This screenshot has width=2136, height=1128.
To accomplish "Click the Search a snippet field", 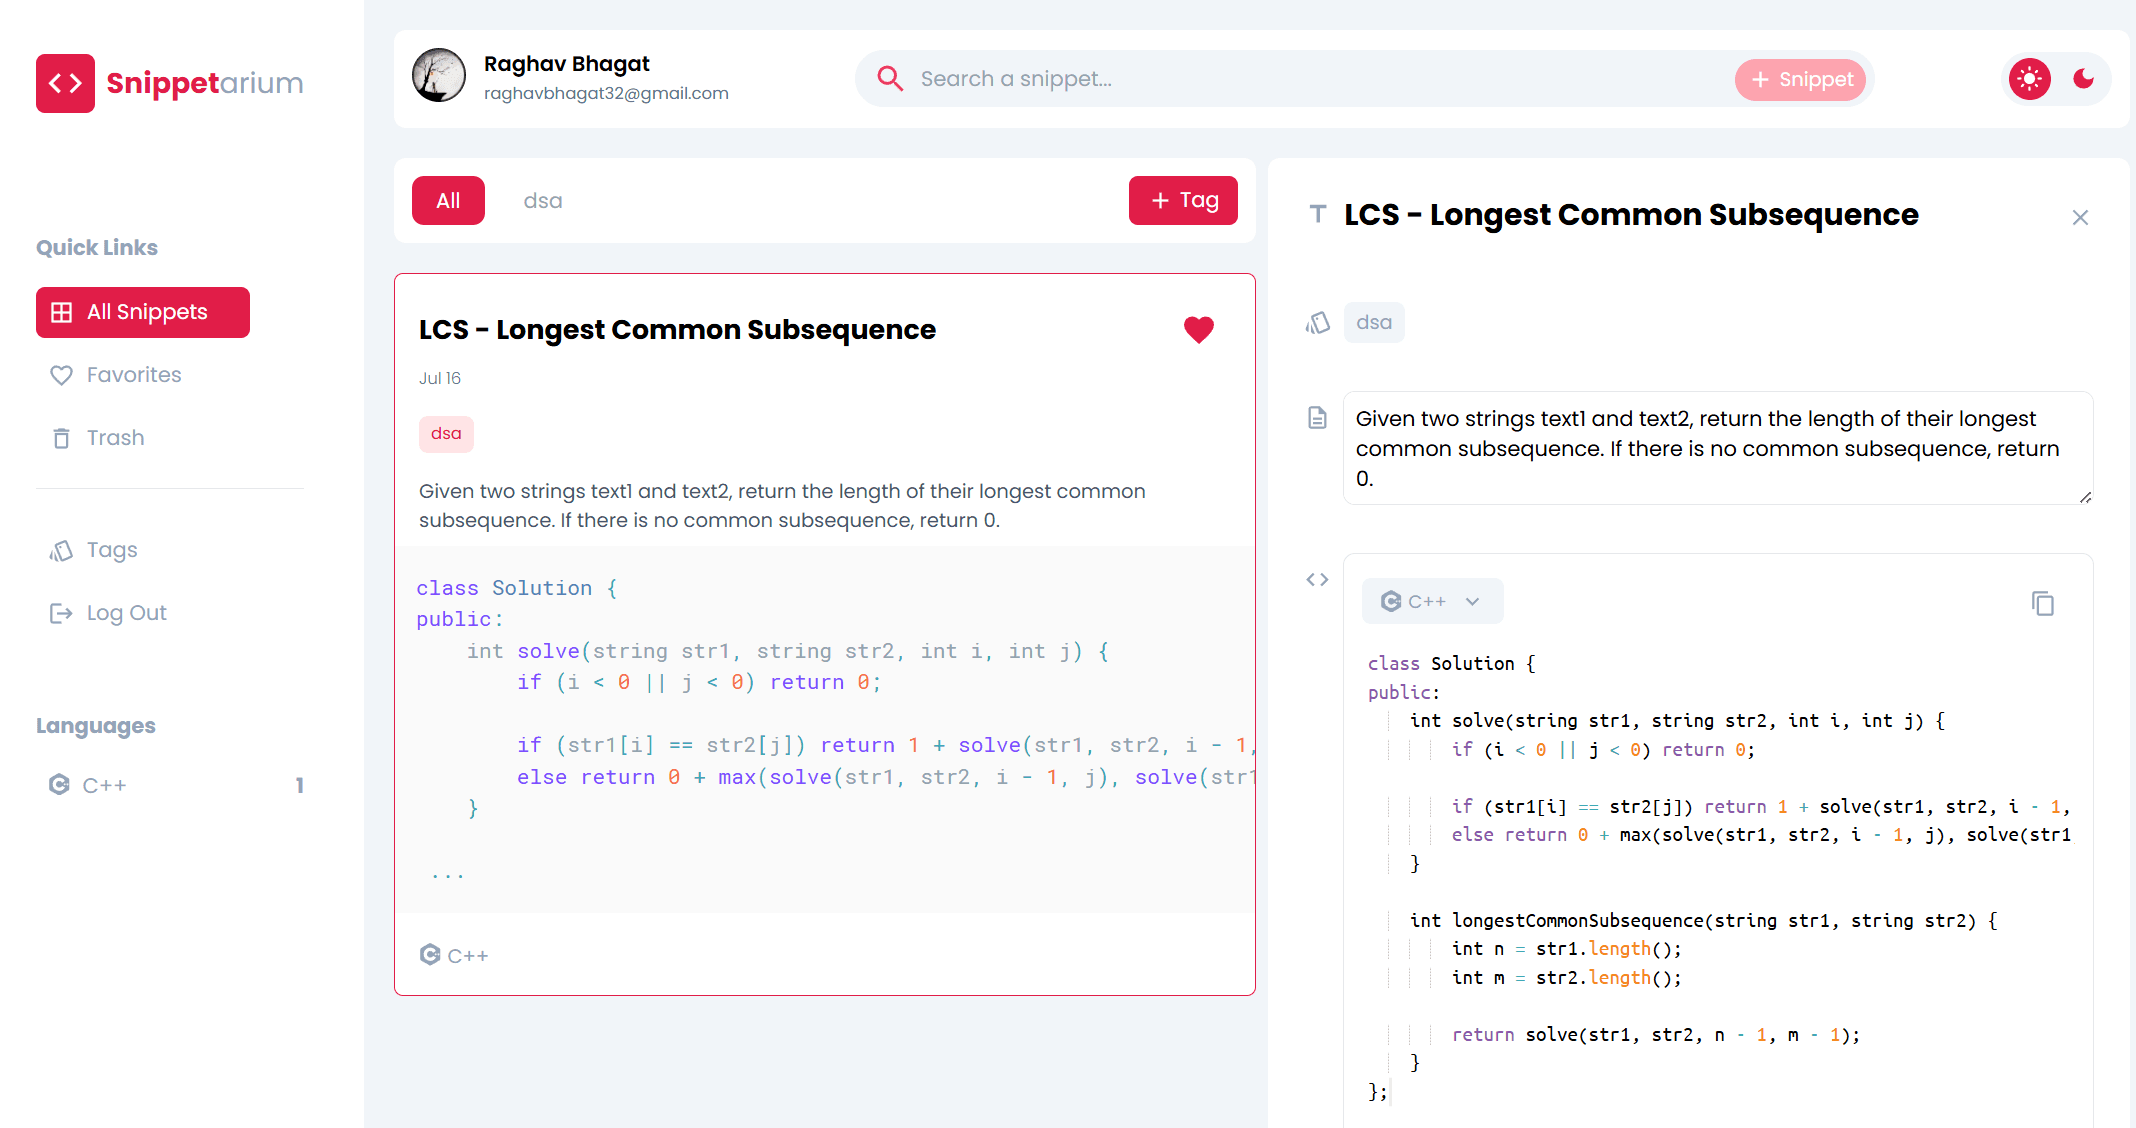I will click(x=1300, y=79).
